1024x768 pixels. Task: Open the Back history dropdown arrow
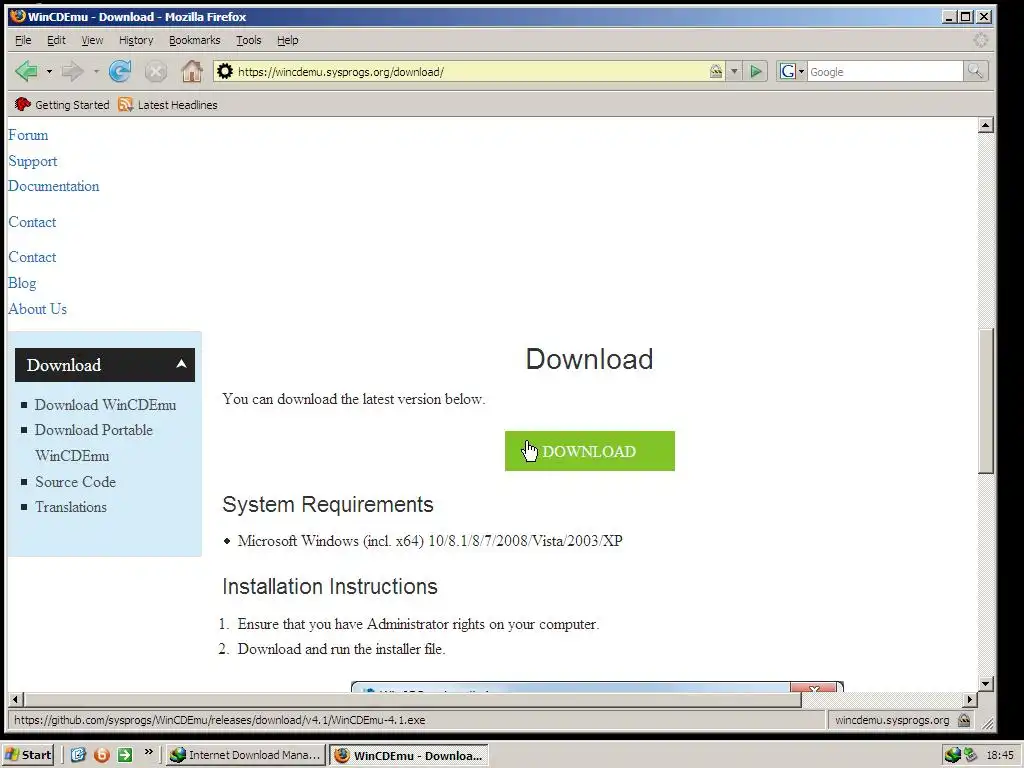click(x=49, y=71)
